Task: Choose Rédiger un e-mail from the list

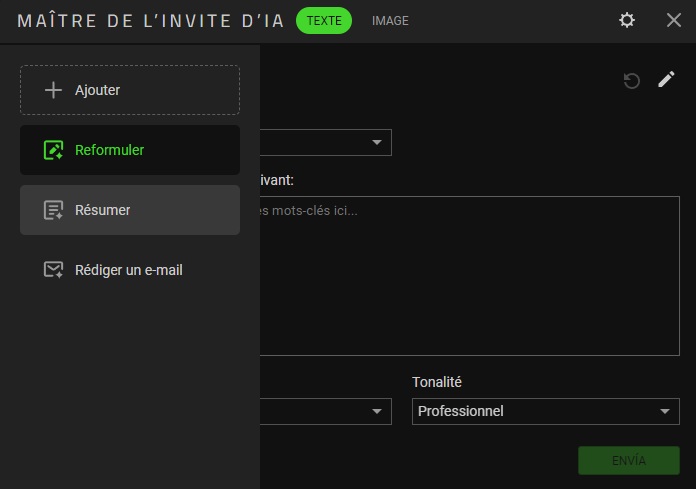Action: [130, 270]
